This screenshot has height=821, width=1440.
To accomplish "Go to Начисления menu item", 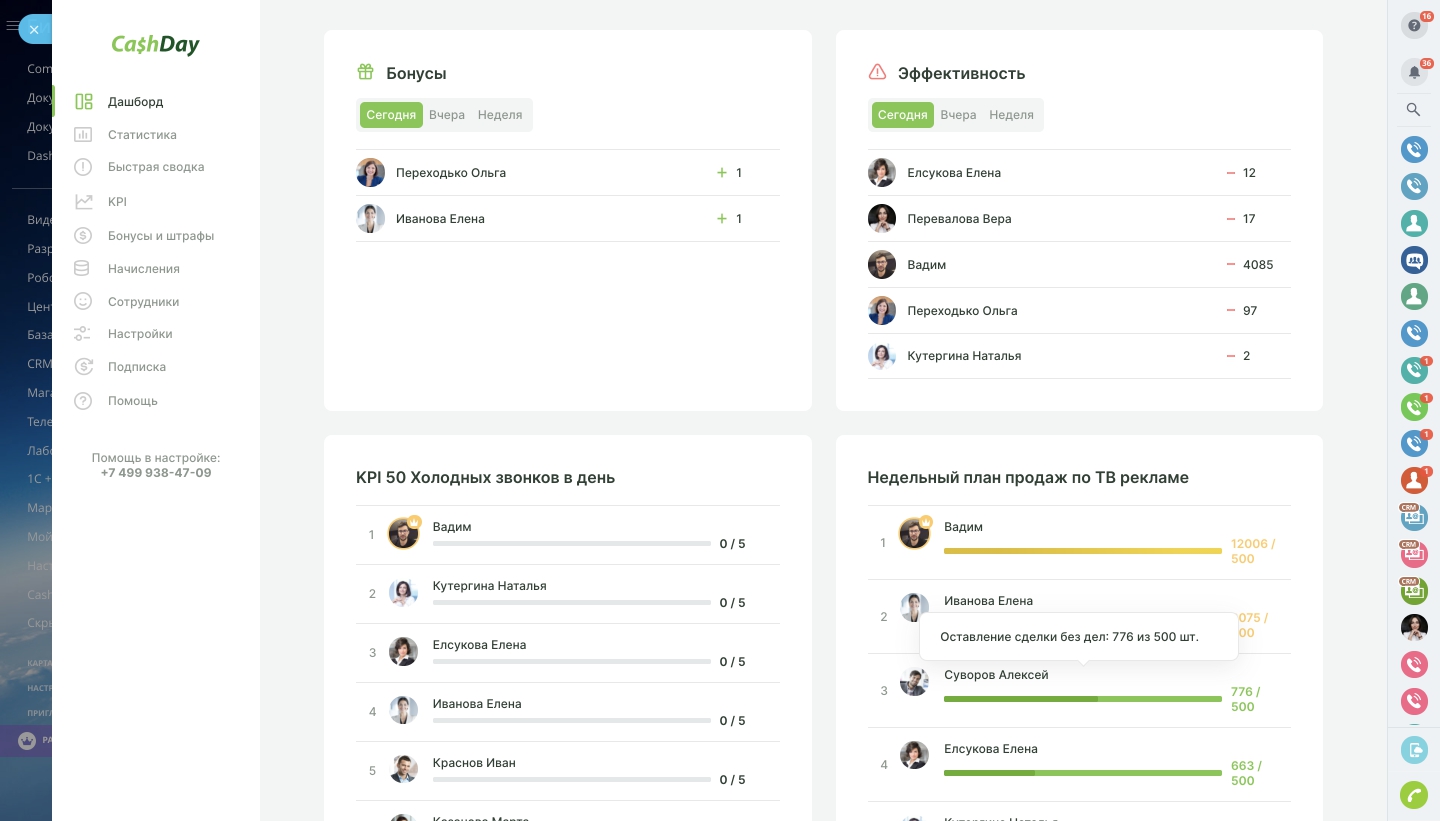I will click(143, 269).
